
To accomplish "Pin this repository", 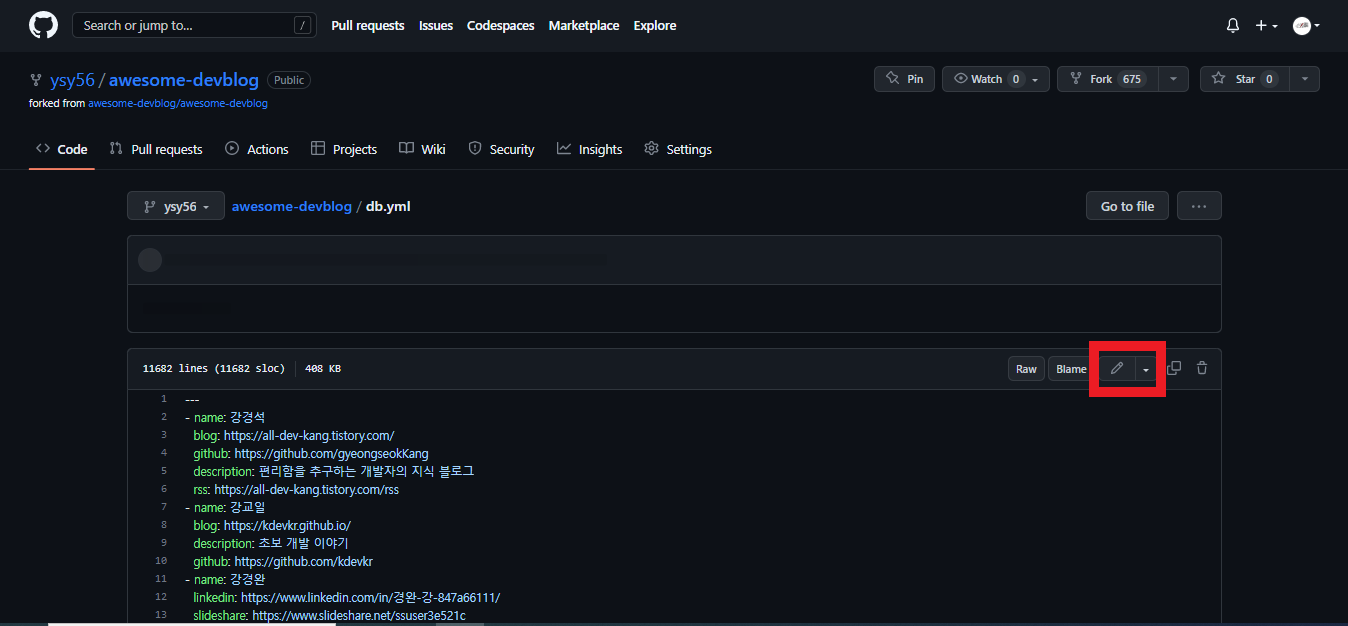I will (x=904, y=79).
